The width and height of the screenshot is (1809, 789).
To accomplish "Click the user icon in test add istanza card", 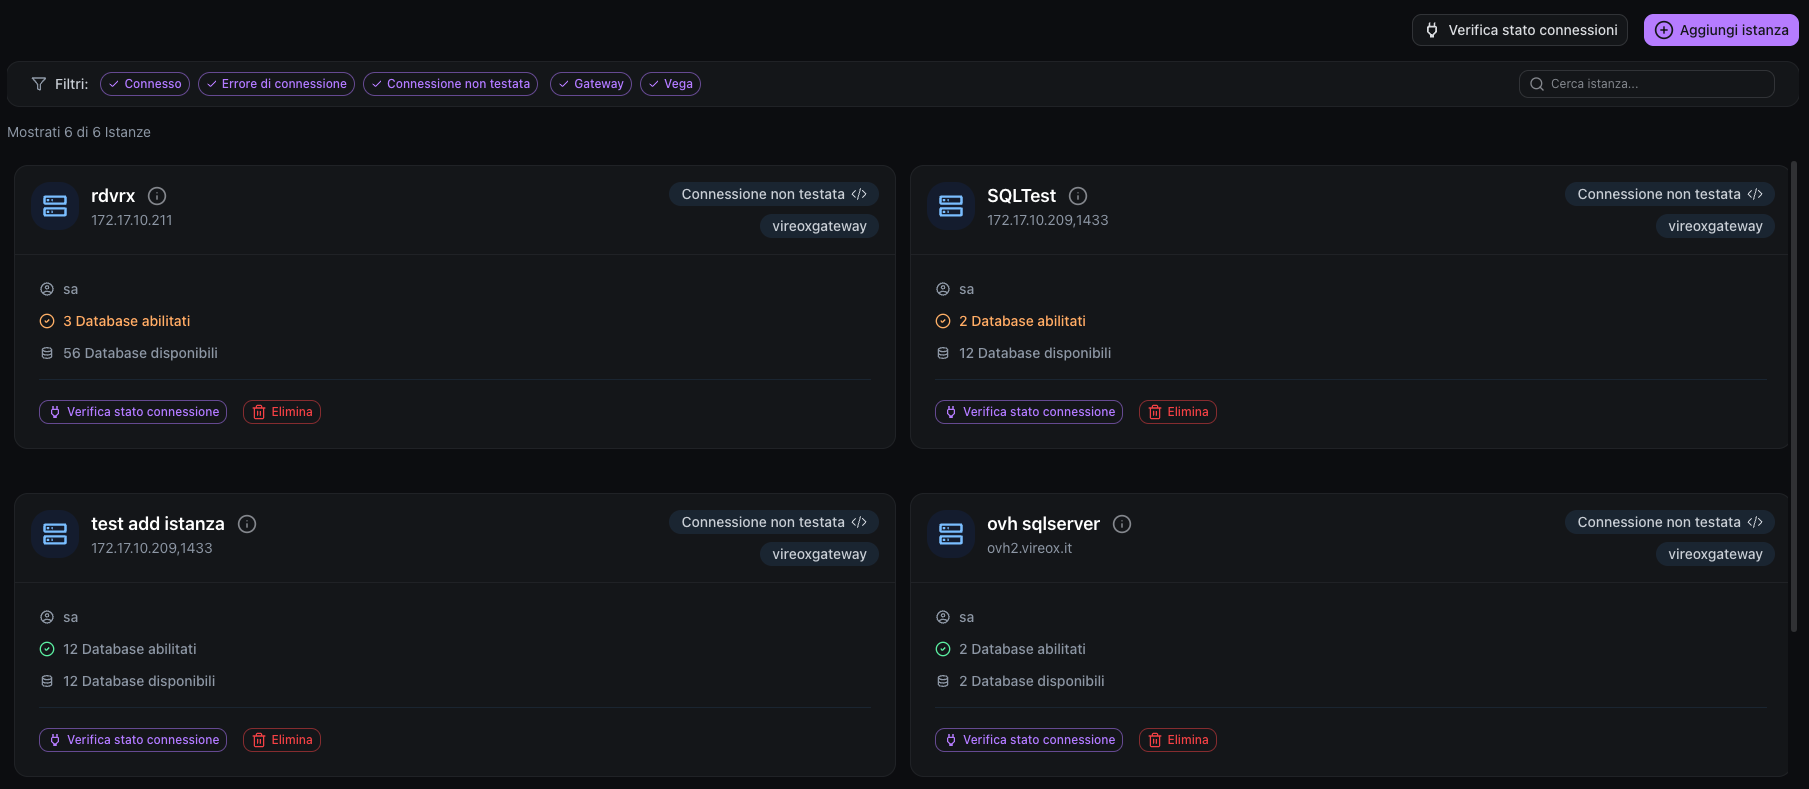I will [47, 617].
